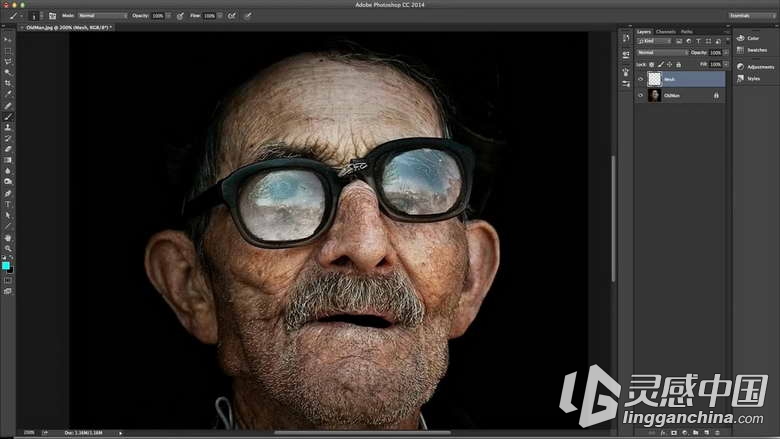Open the layer blend mode dropdown
780x439 pixels.
(662, 53)
